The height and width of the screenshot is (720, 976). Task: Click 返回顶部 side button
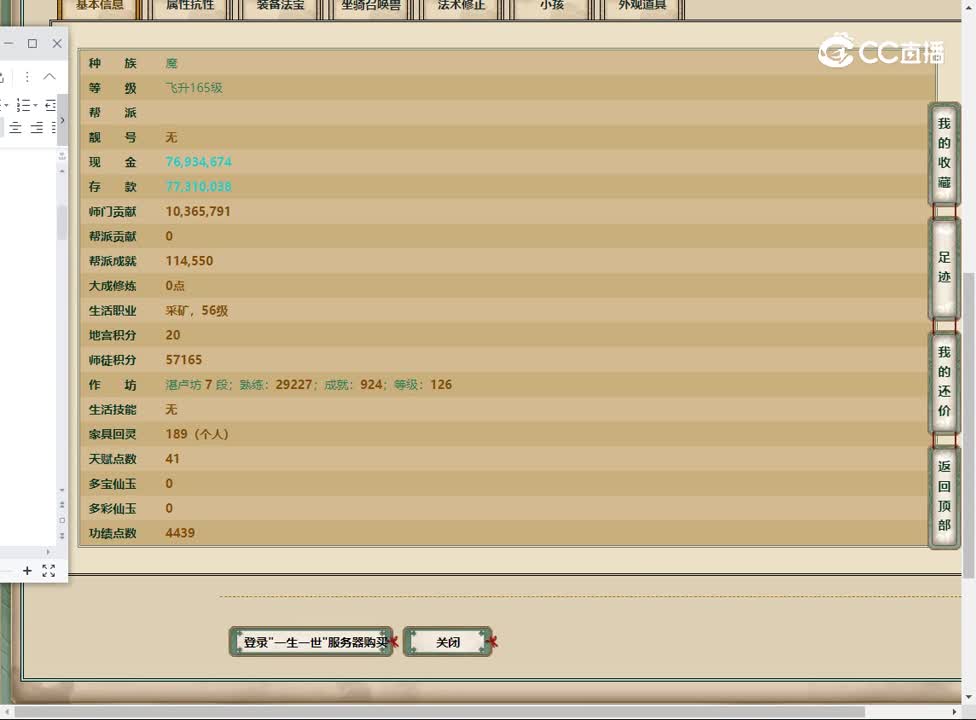(x=944, y=497)
